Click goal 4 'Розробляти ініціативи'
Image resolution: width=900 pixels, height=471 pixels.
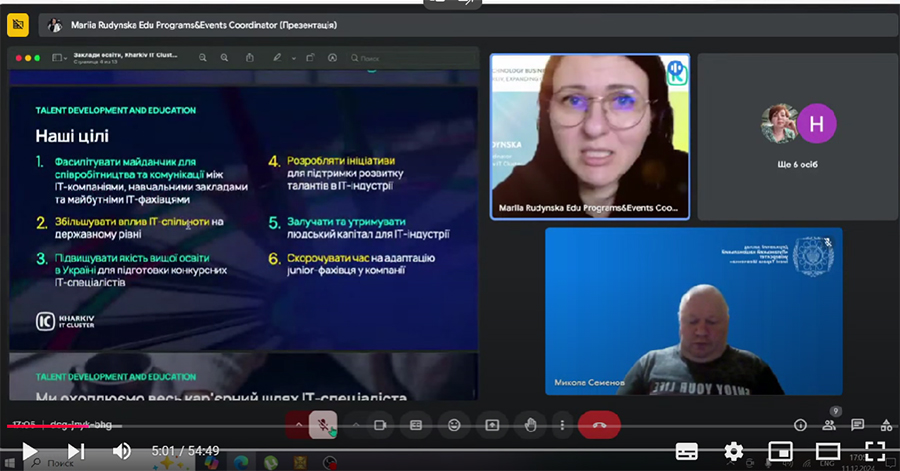pos(341,161)
